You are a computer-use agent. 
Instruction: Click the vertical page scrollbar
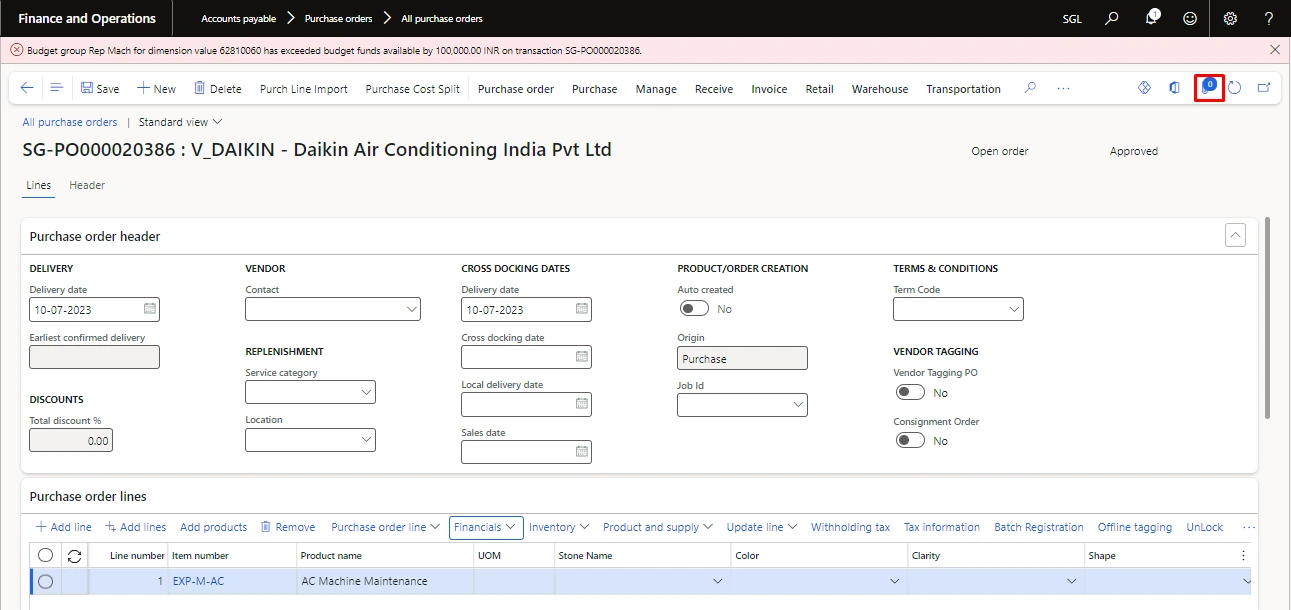(x=1268, y=317)
